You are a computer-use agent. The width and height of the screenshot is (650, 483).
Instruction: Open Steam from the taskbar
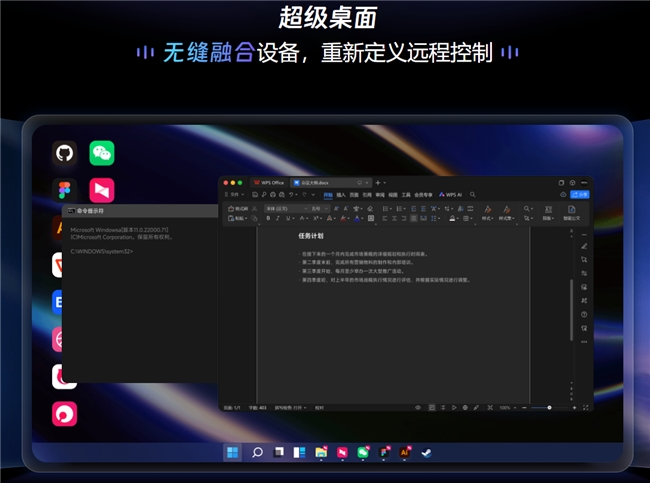tap(427, 453)
